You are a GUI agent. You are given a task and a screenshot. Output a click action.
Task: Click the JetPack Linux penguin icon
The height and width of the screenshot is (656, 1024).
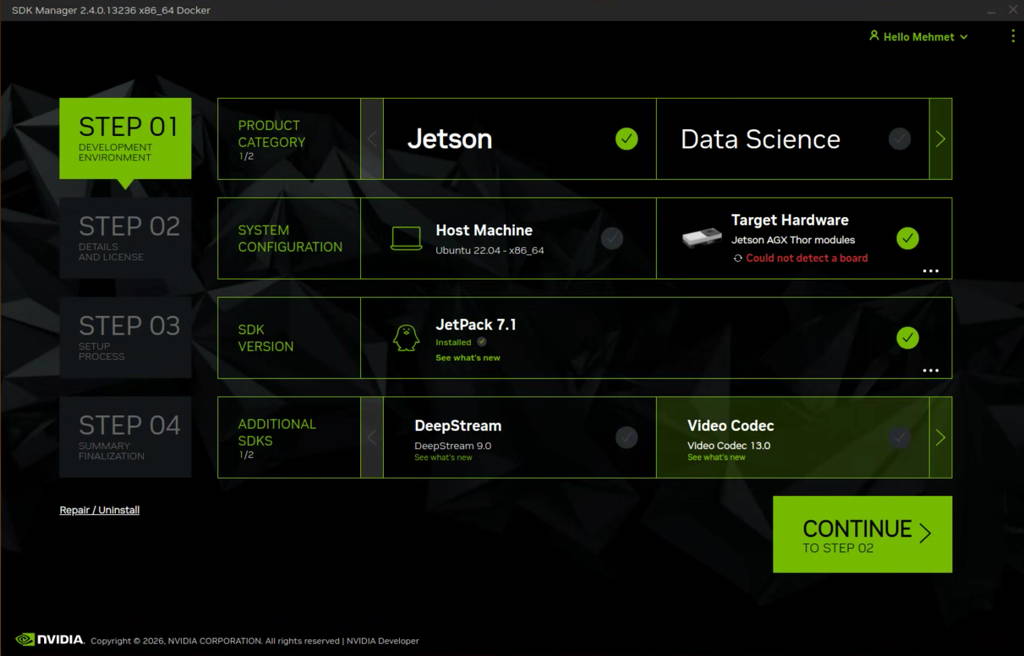point(406,338)
